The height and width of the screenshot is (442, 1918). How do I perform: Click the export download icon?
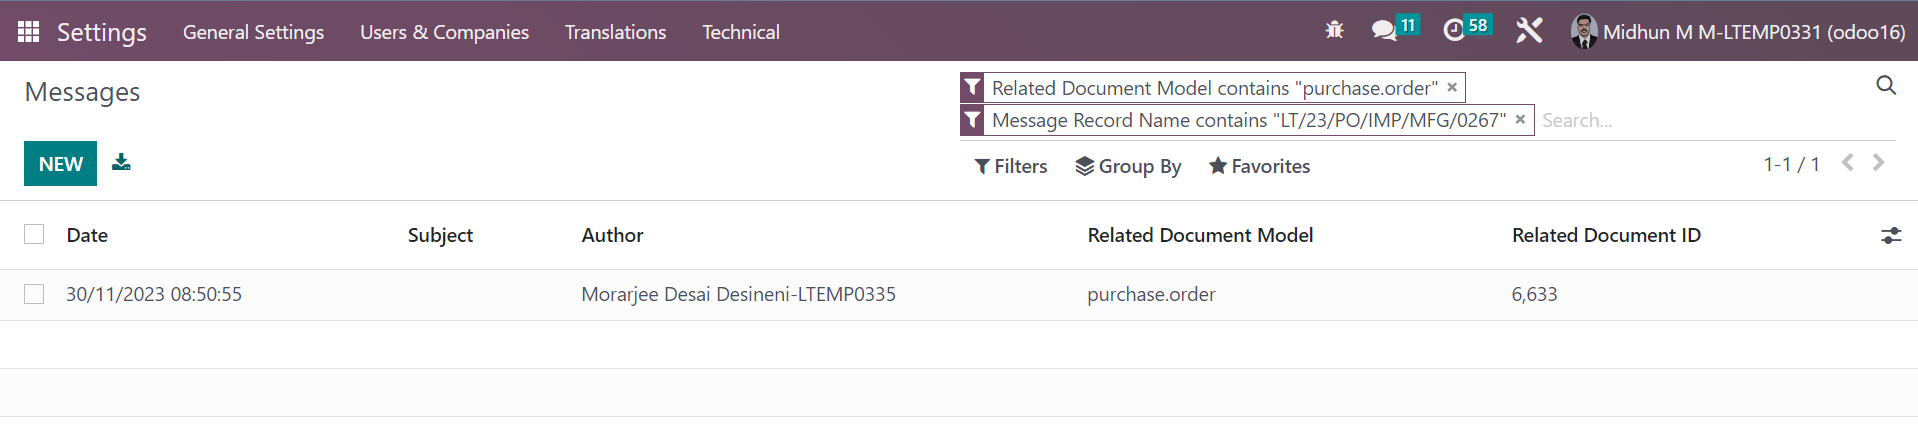coord(121,162)
